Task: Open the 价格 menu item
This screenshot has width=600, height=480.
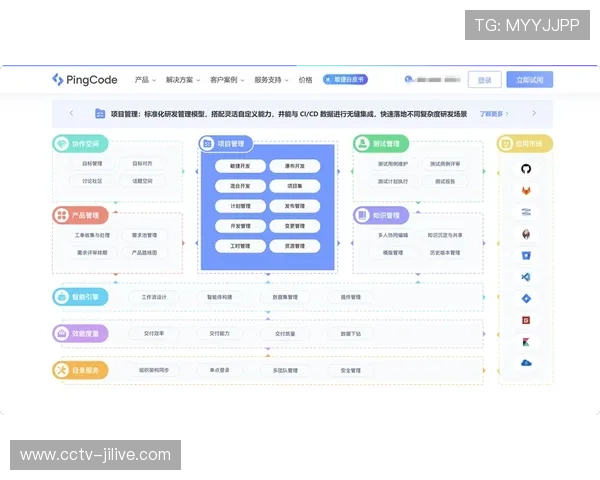Action: [305, 80]
